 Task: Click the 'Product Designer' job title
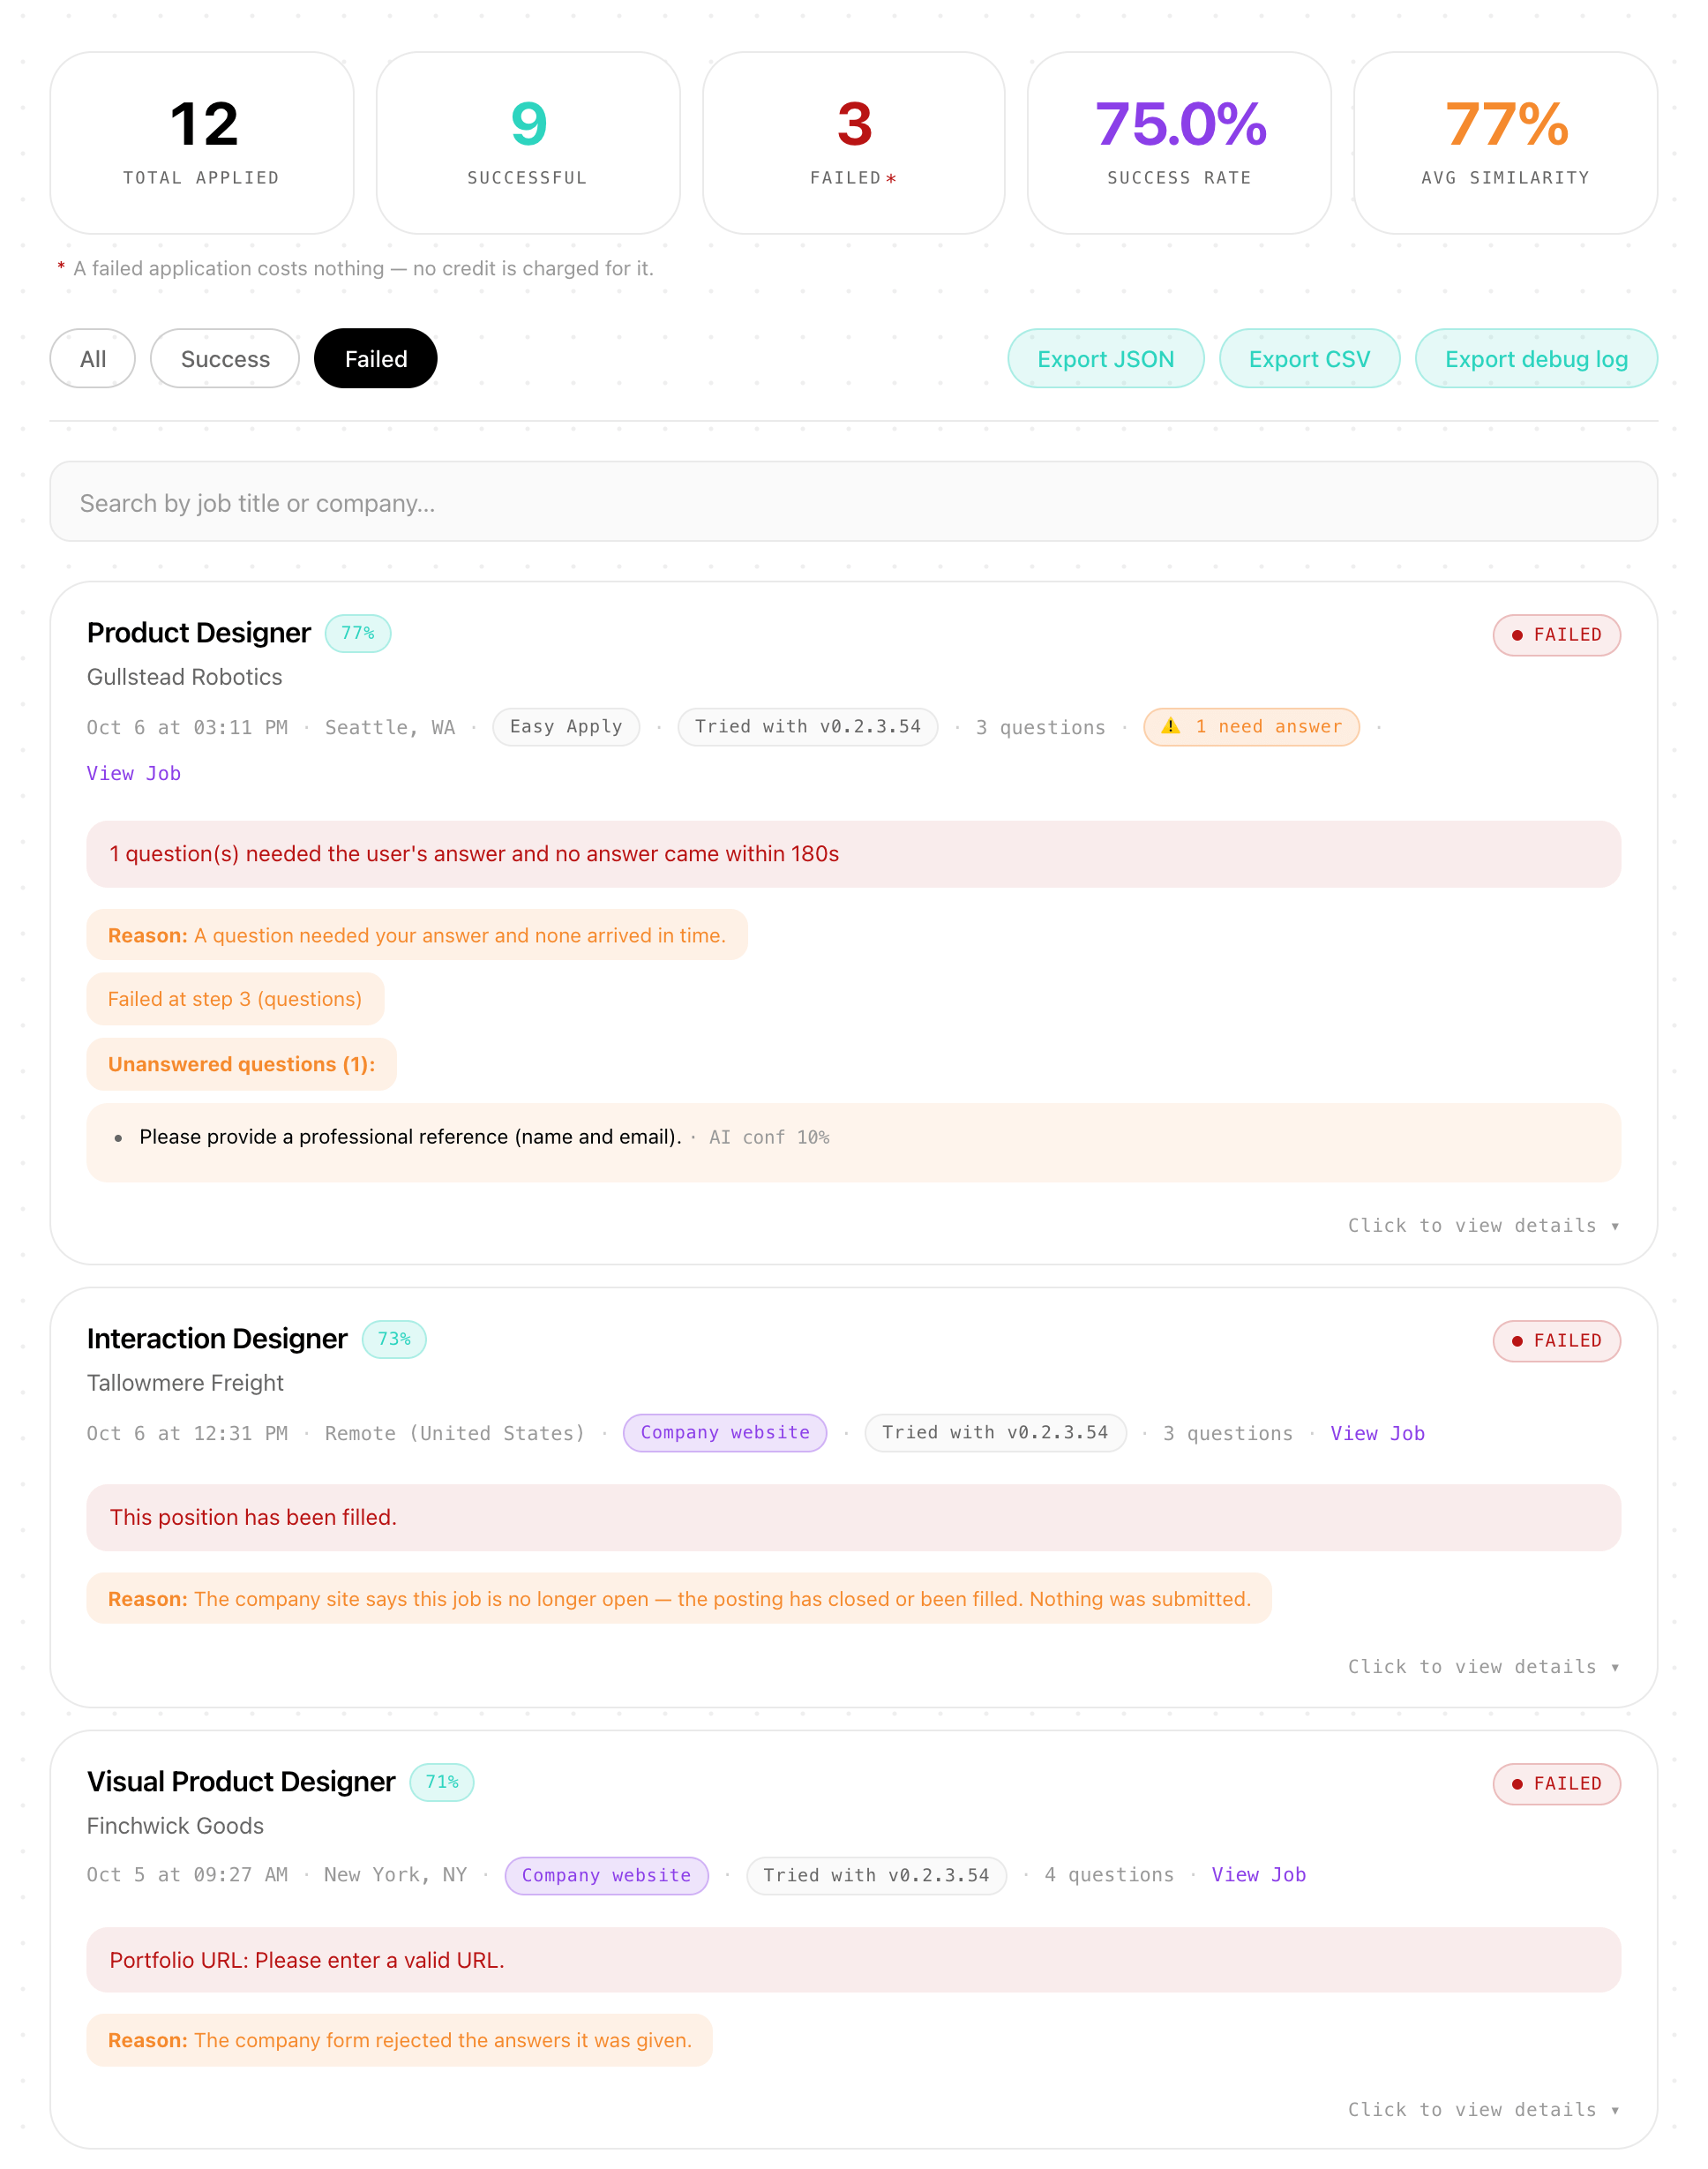[199, 633]
